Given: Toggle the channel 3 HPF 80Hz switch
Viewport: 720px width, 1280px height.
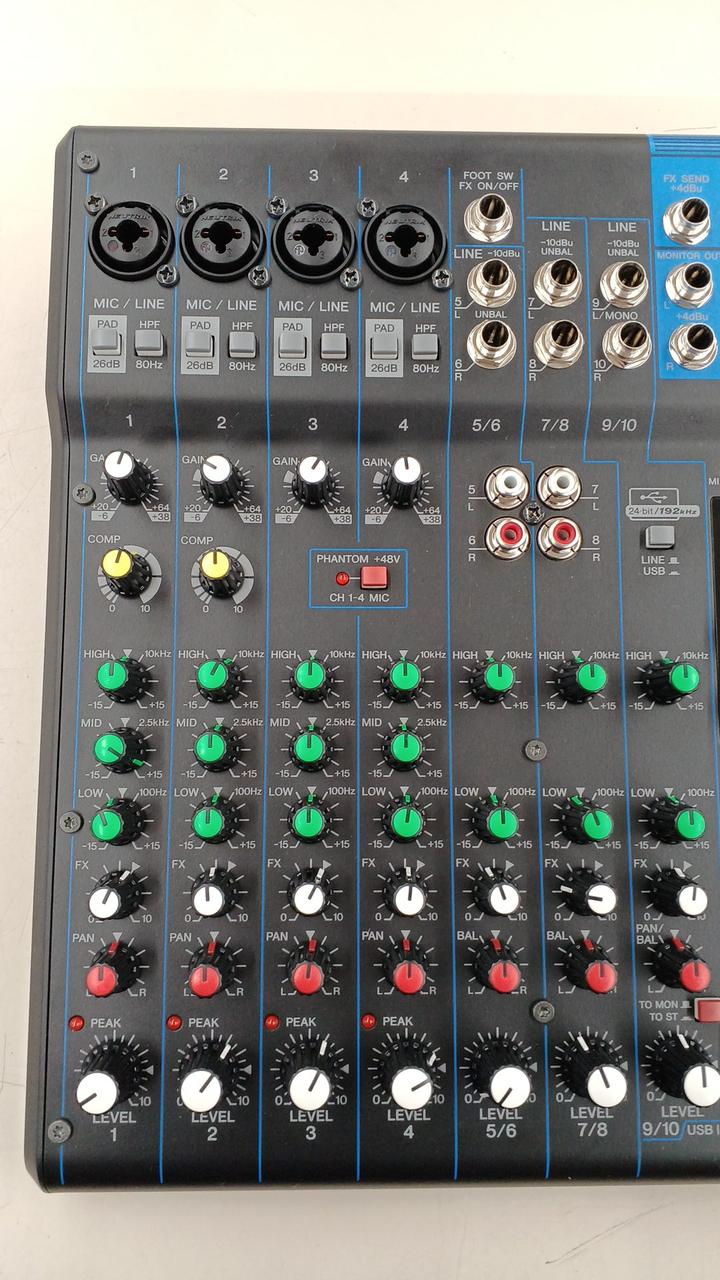Looking at the screenshot, I should 334,343.
